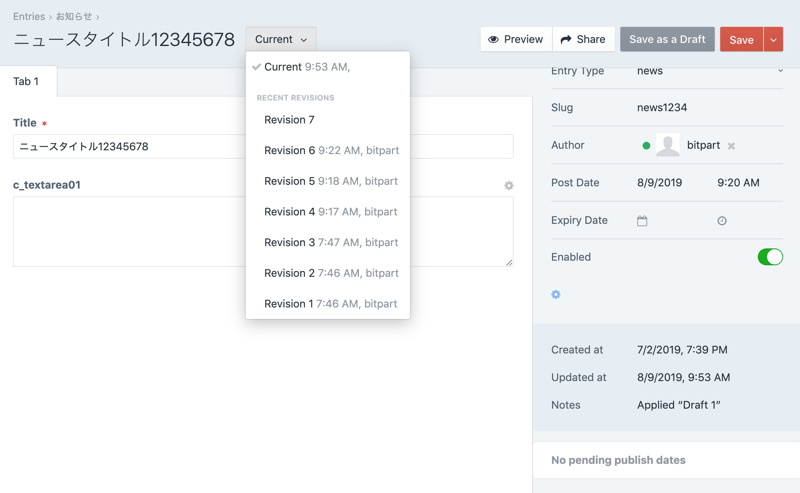Select the checked Current 9:53 AM revision
This screenshot has width=800, height=493.
pos(307,67)
